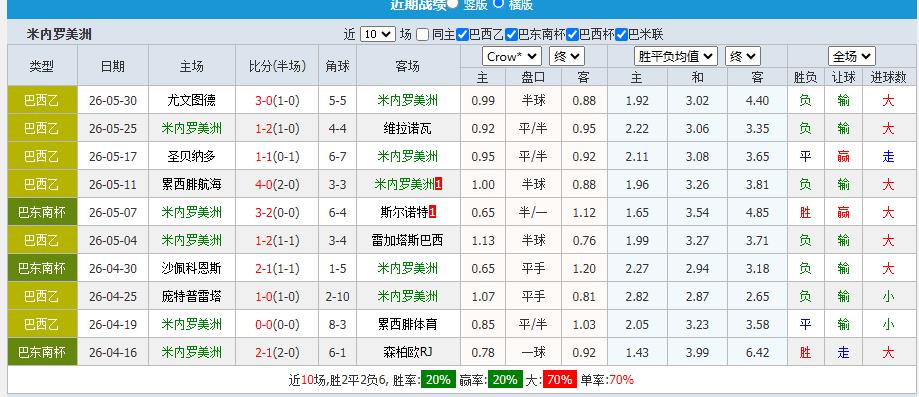Click the 1-0 score on 26-04-25
Screen dimensions: 919x397
click(263, 297)
